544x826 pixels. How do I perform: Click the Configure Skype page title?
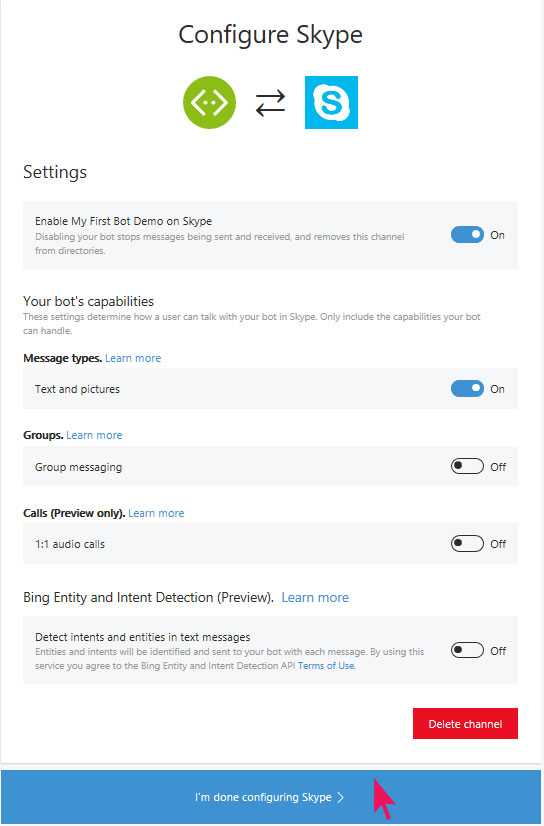point(271,35)
